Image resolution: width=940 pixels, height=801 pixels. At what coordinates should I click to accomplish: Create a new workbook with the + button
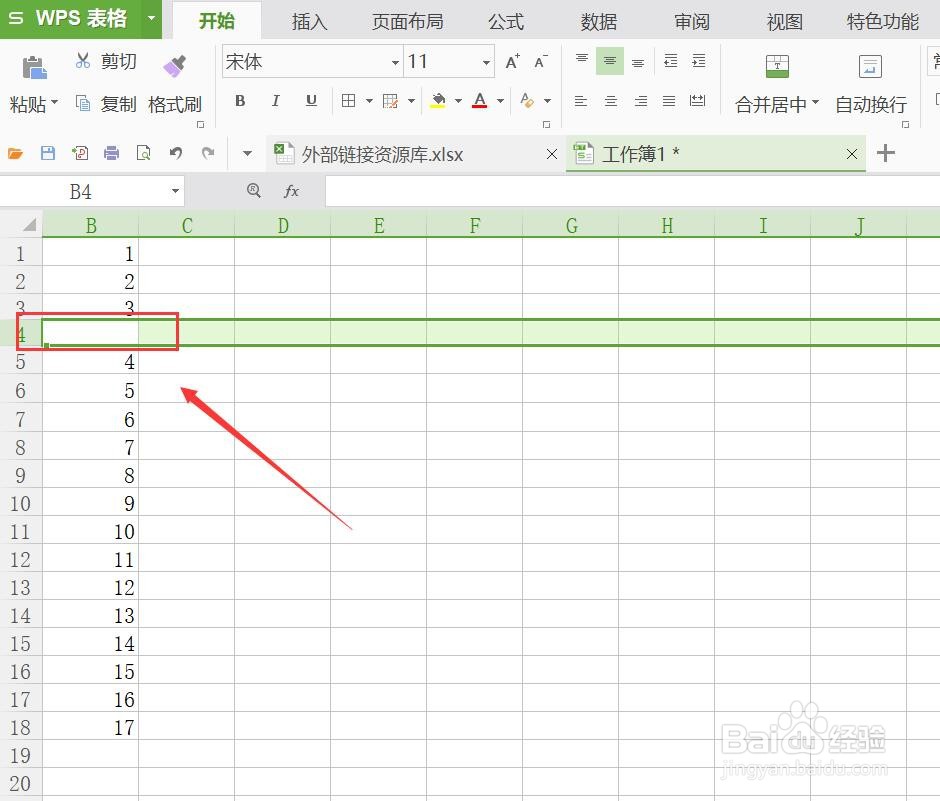click(886, 154)
